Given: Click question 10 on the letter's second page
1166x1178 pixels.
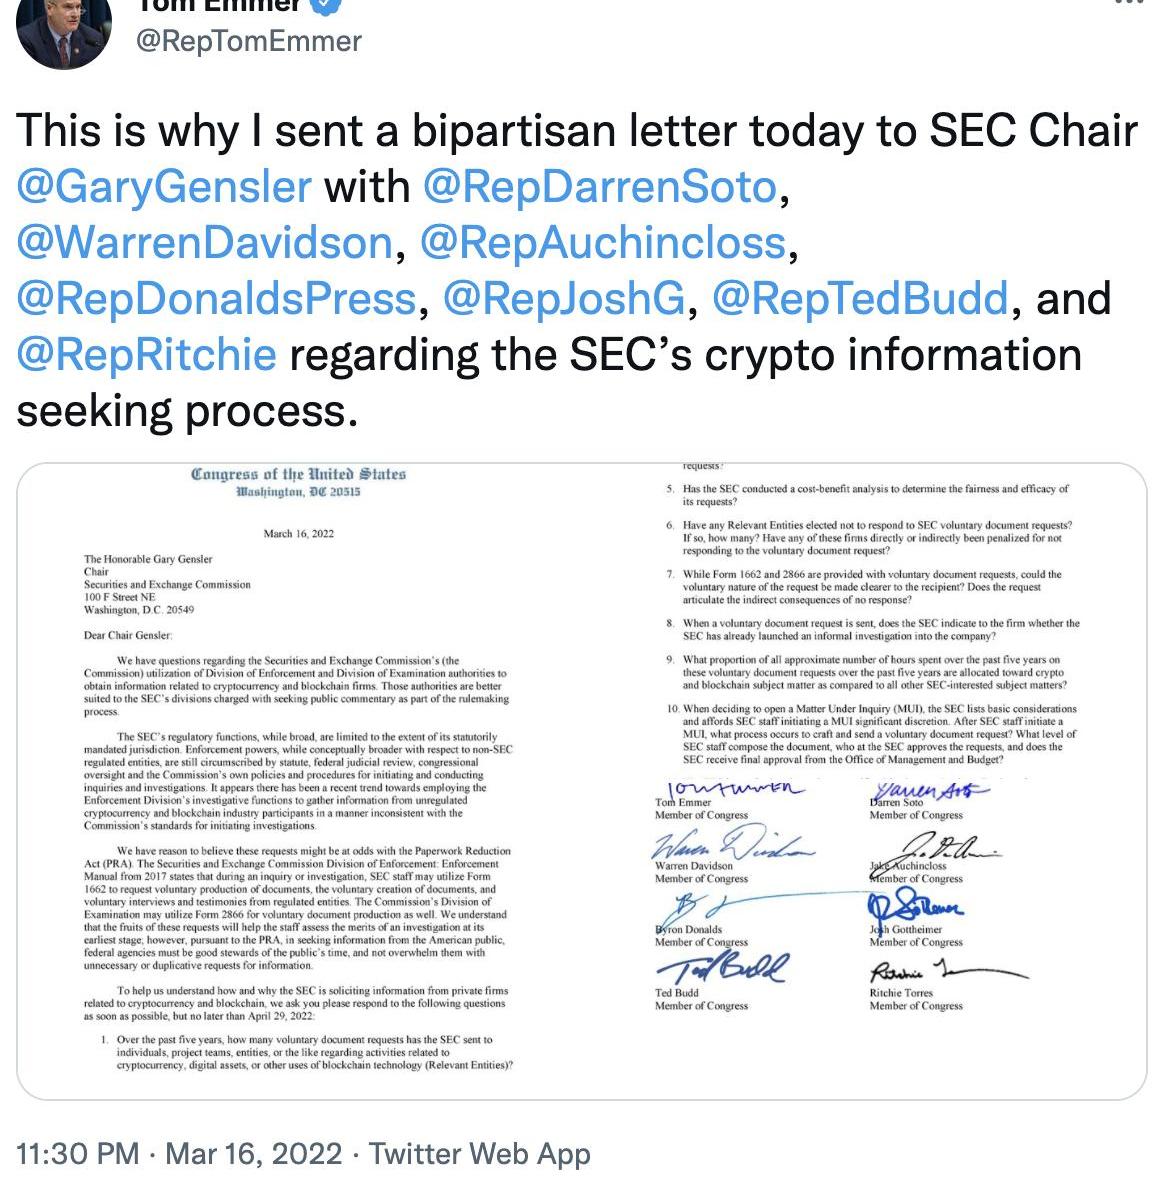Looking at the screenshot, I should tap(872, 734).
